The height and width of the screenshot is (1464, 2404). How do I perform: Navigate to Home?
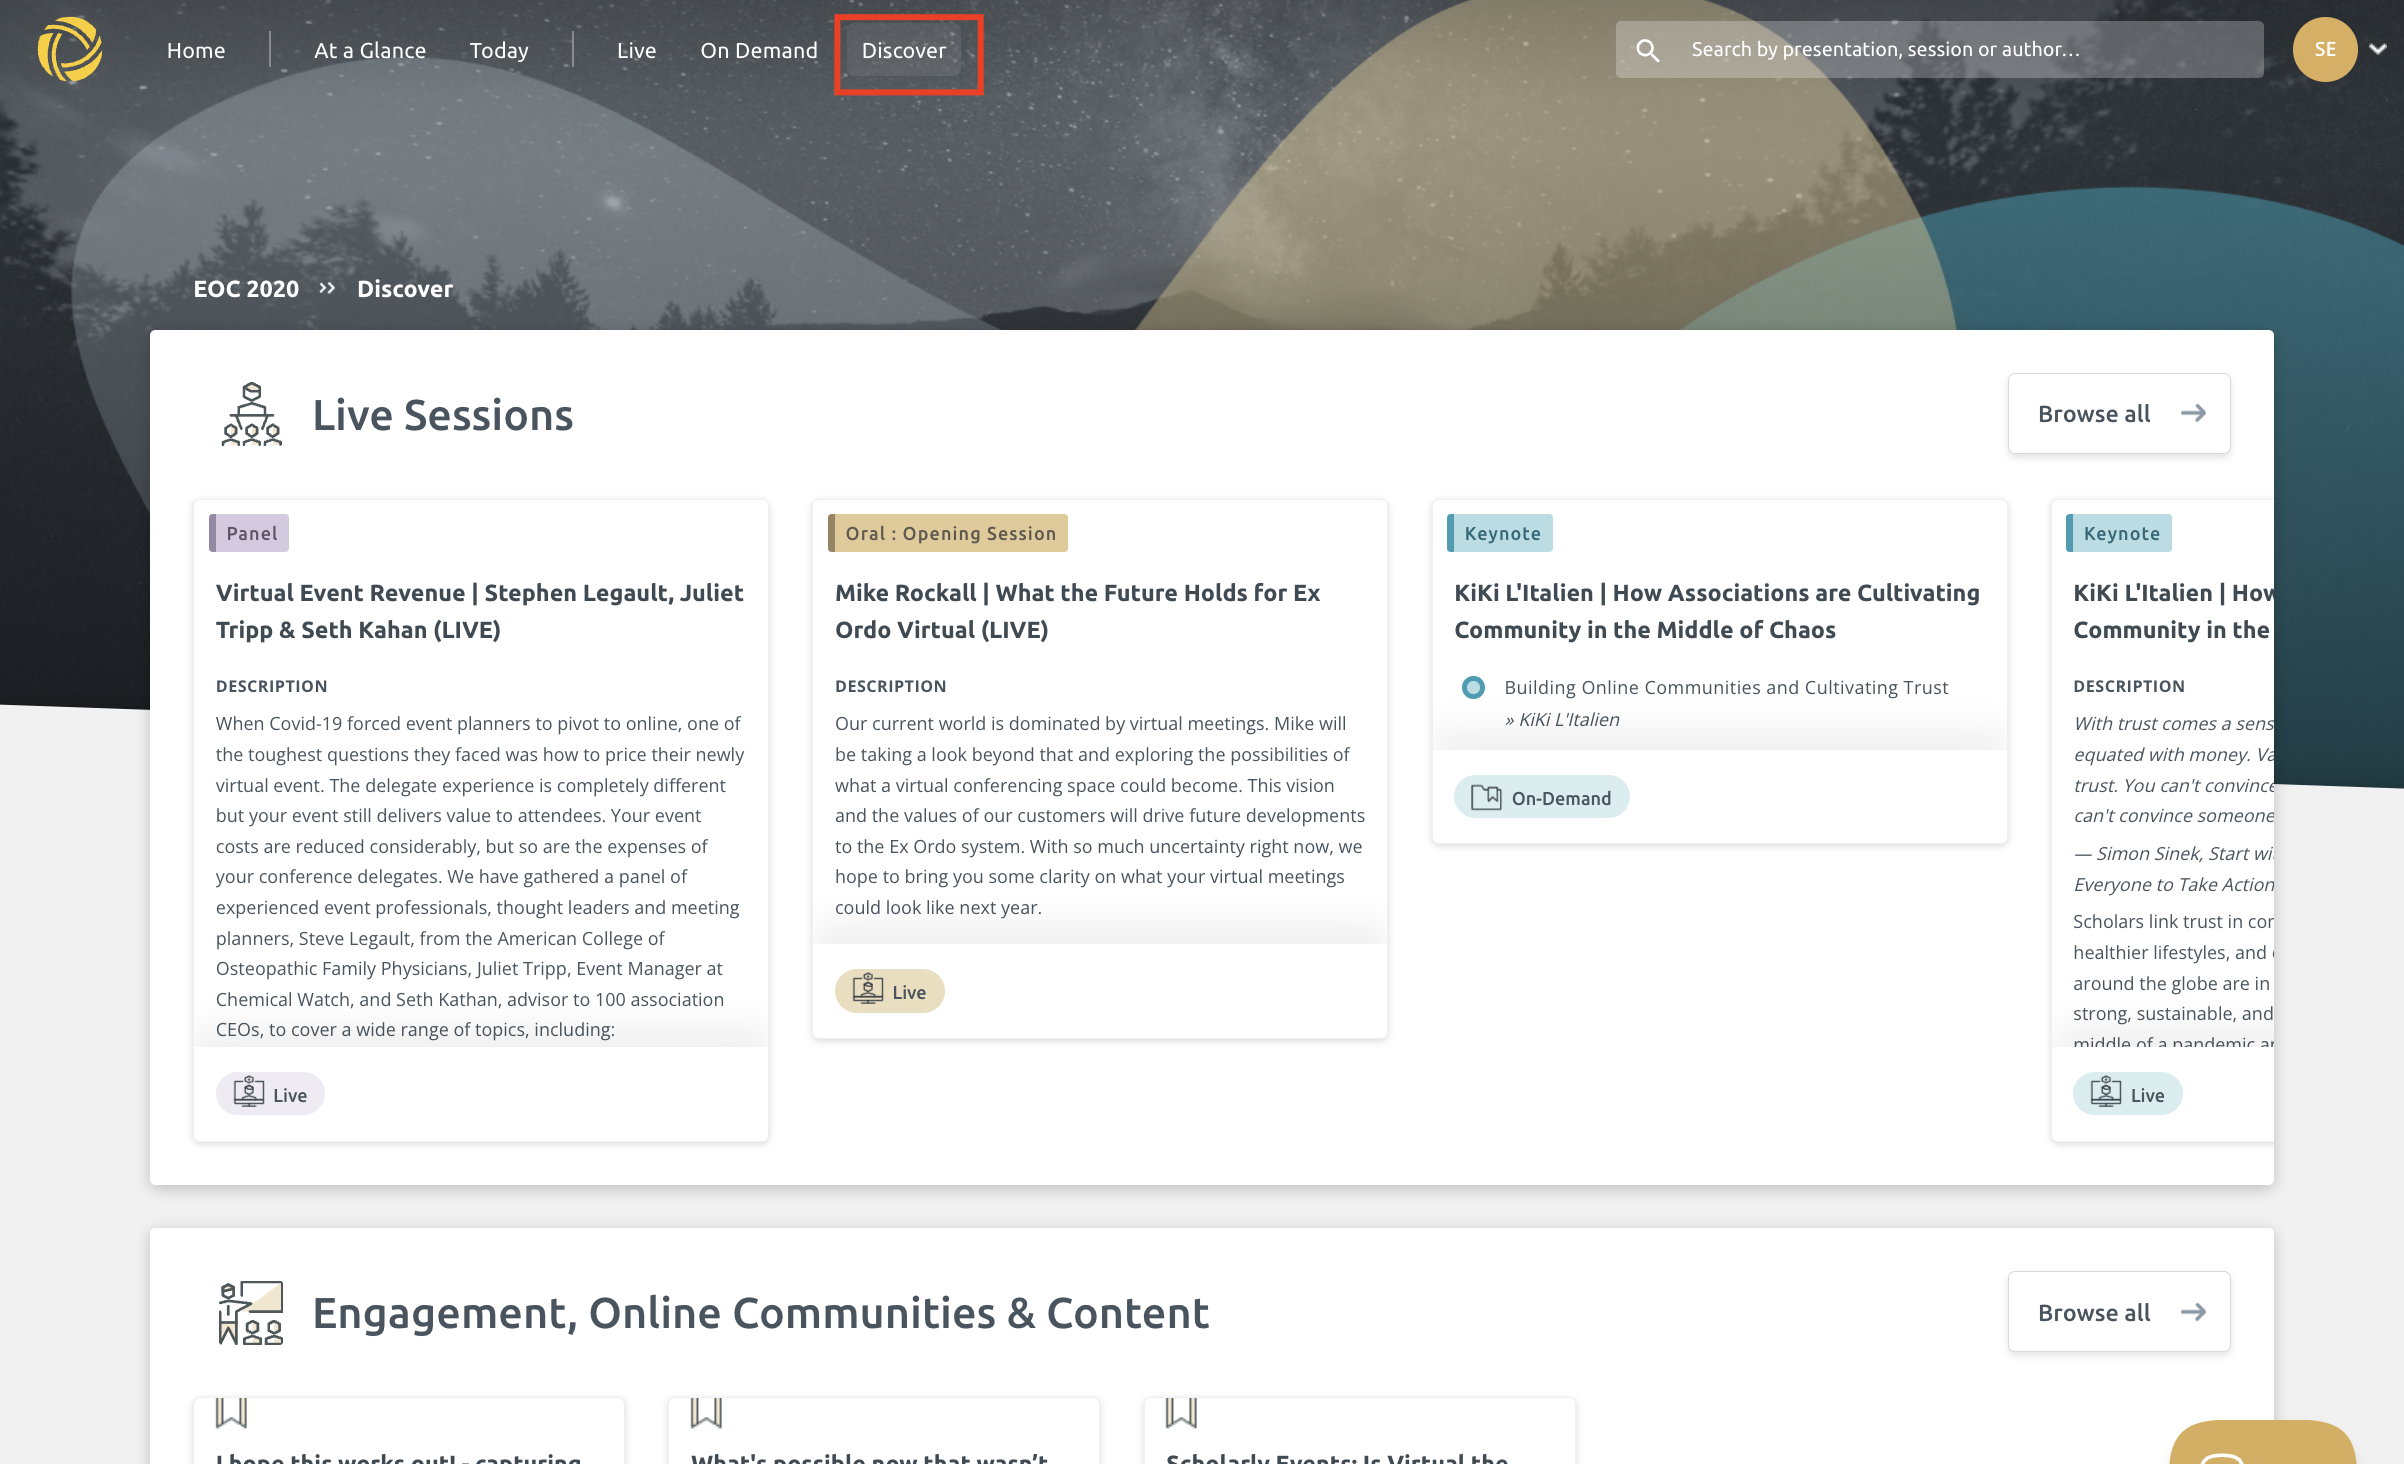196,50
